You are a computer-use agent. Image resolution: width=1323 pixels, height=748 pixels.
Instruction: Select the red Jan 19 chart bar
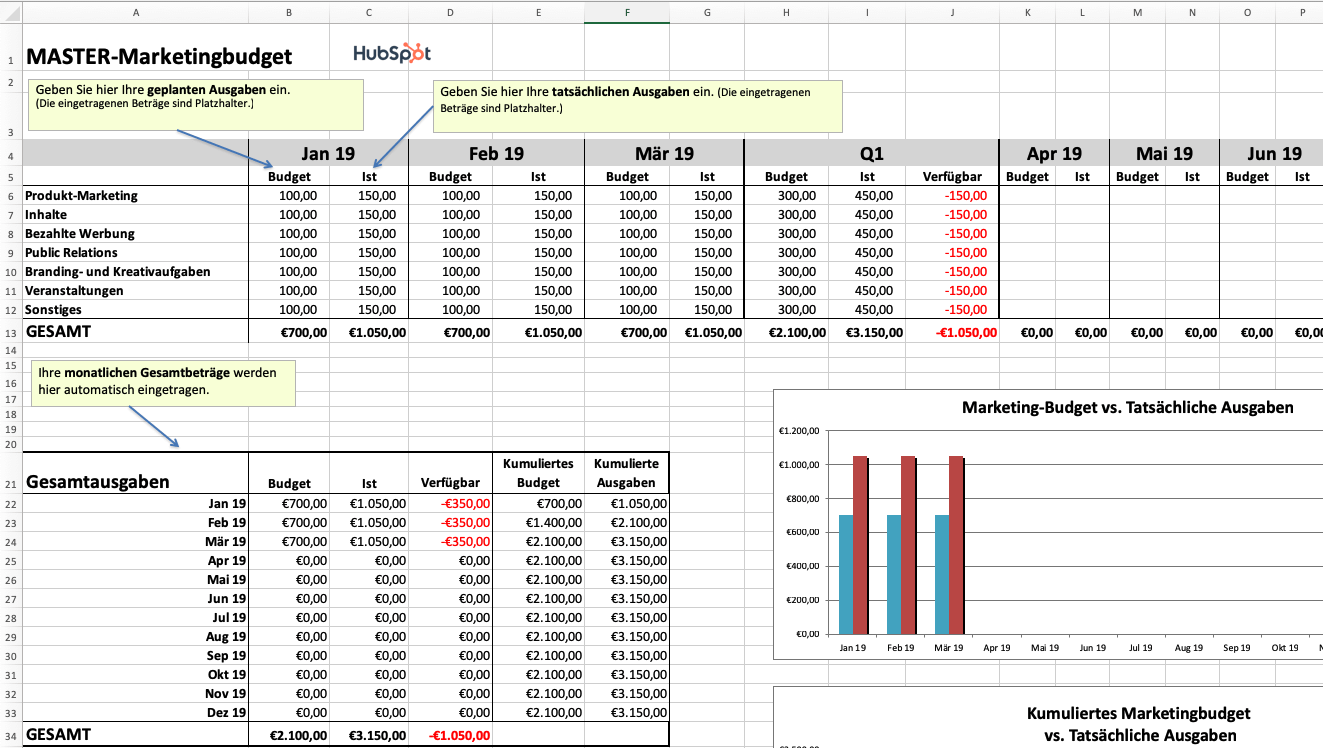(x=860, y=545)
